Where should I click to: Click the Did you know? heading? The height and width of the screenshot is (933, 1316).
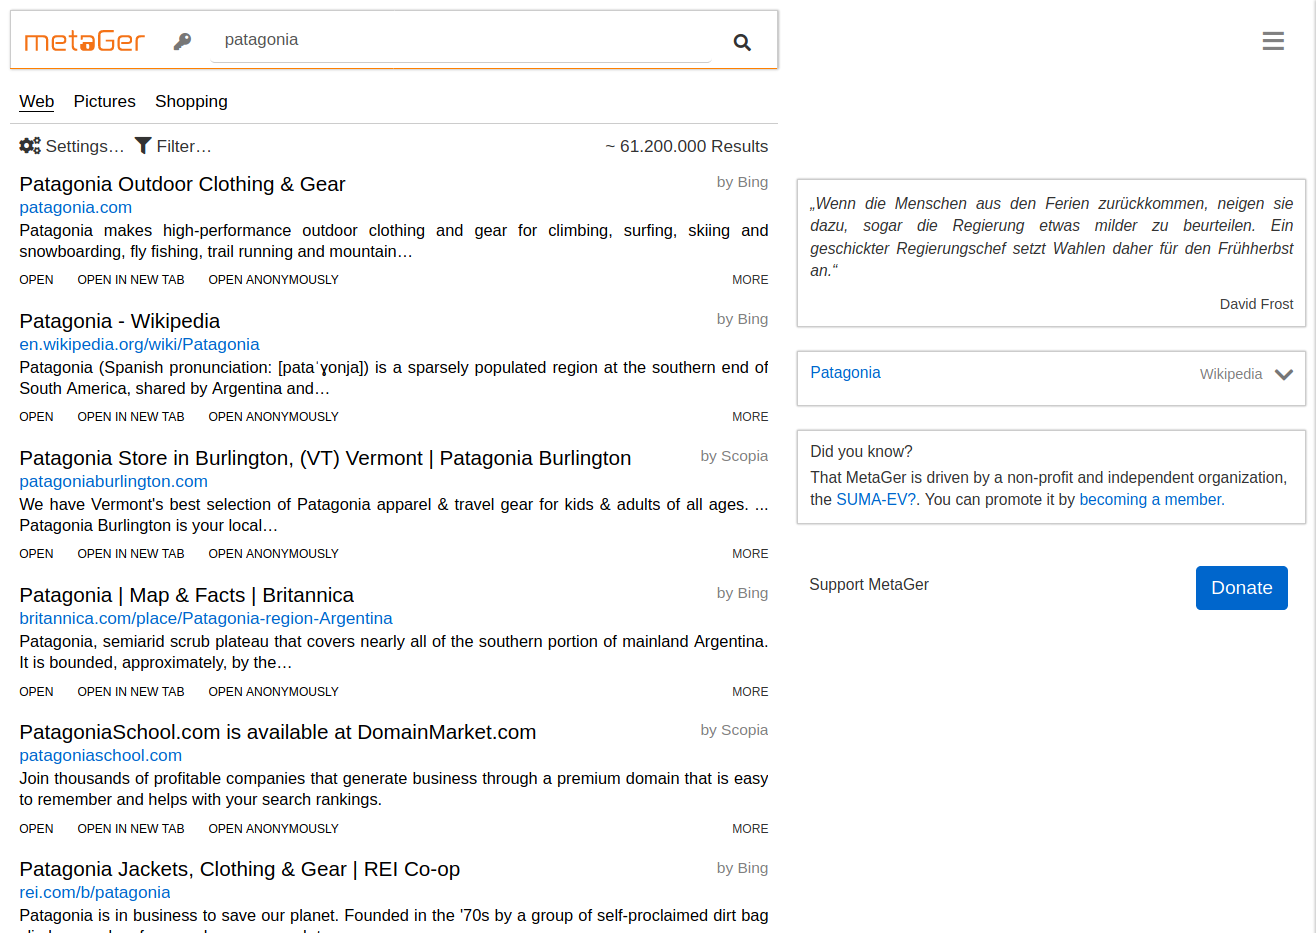coord(861,451)
